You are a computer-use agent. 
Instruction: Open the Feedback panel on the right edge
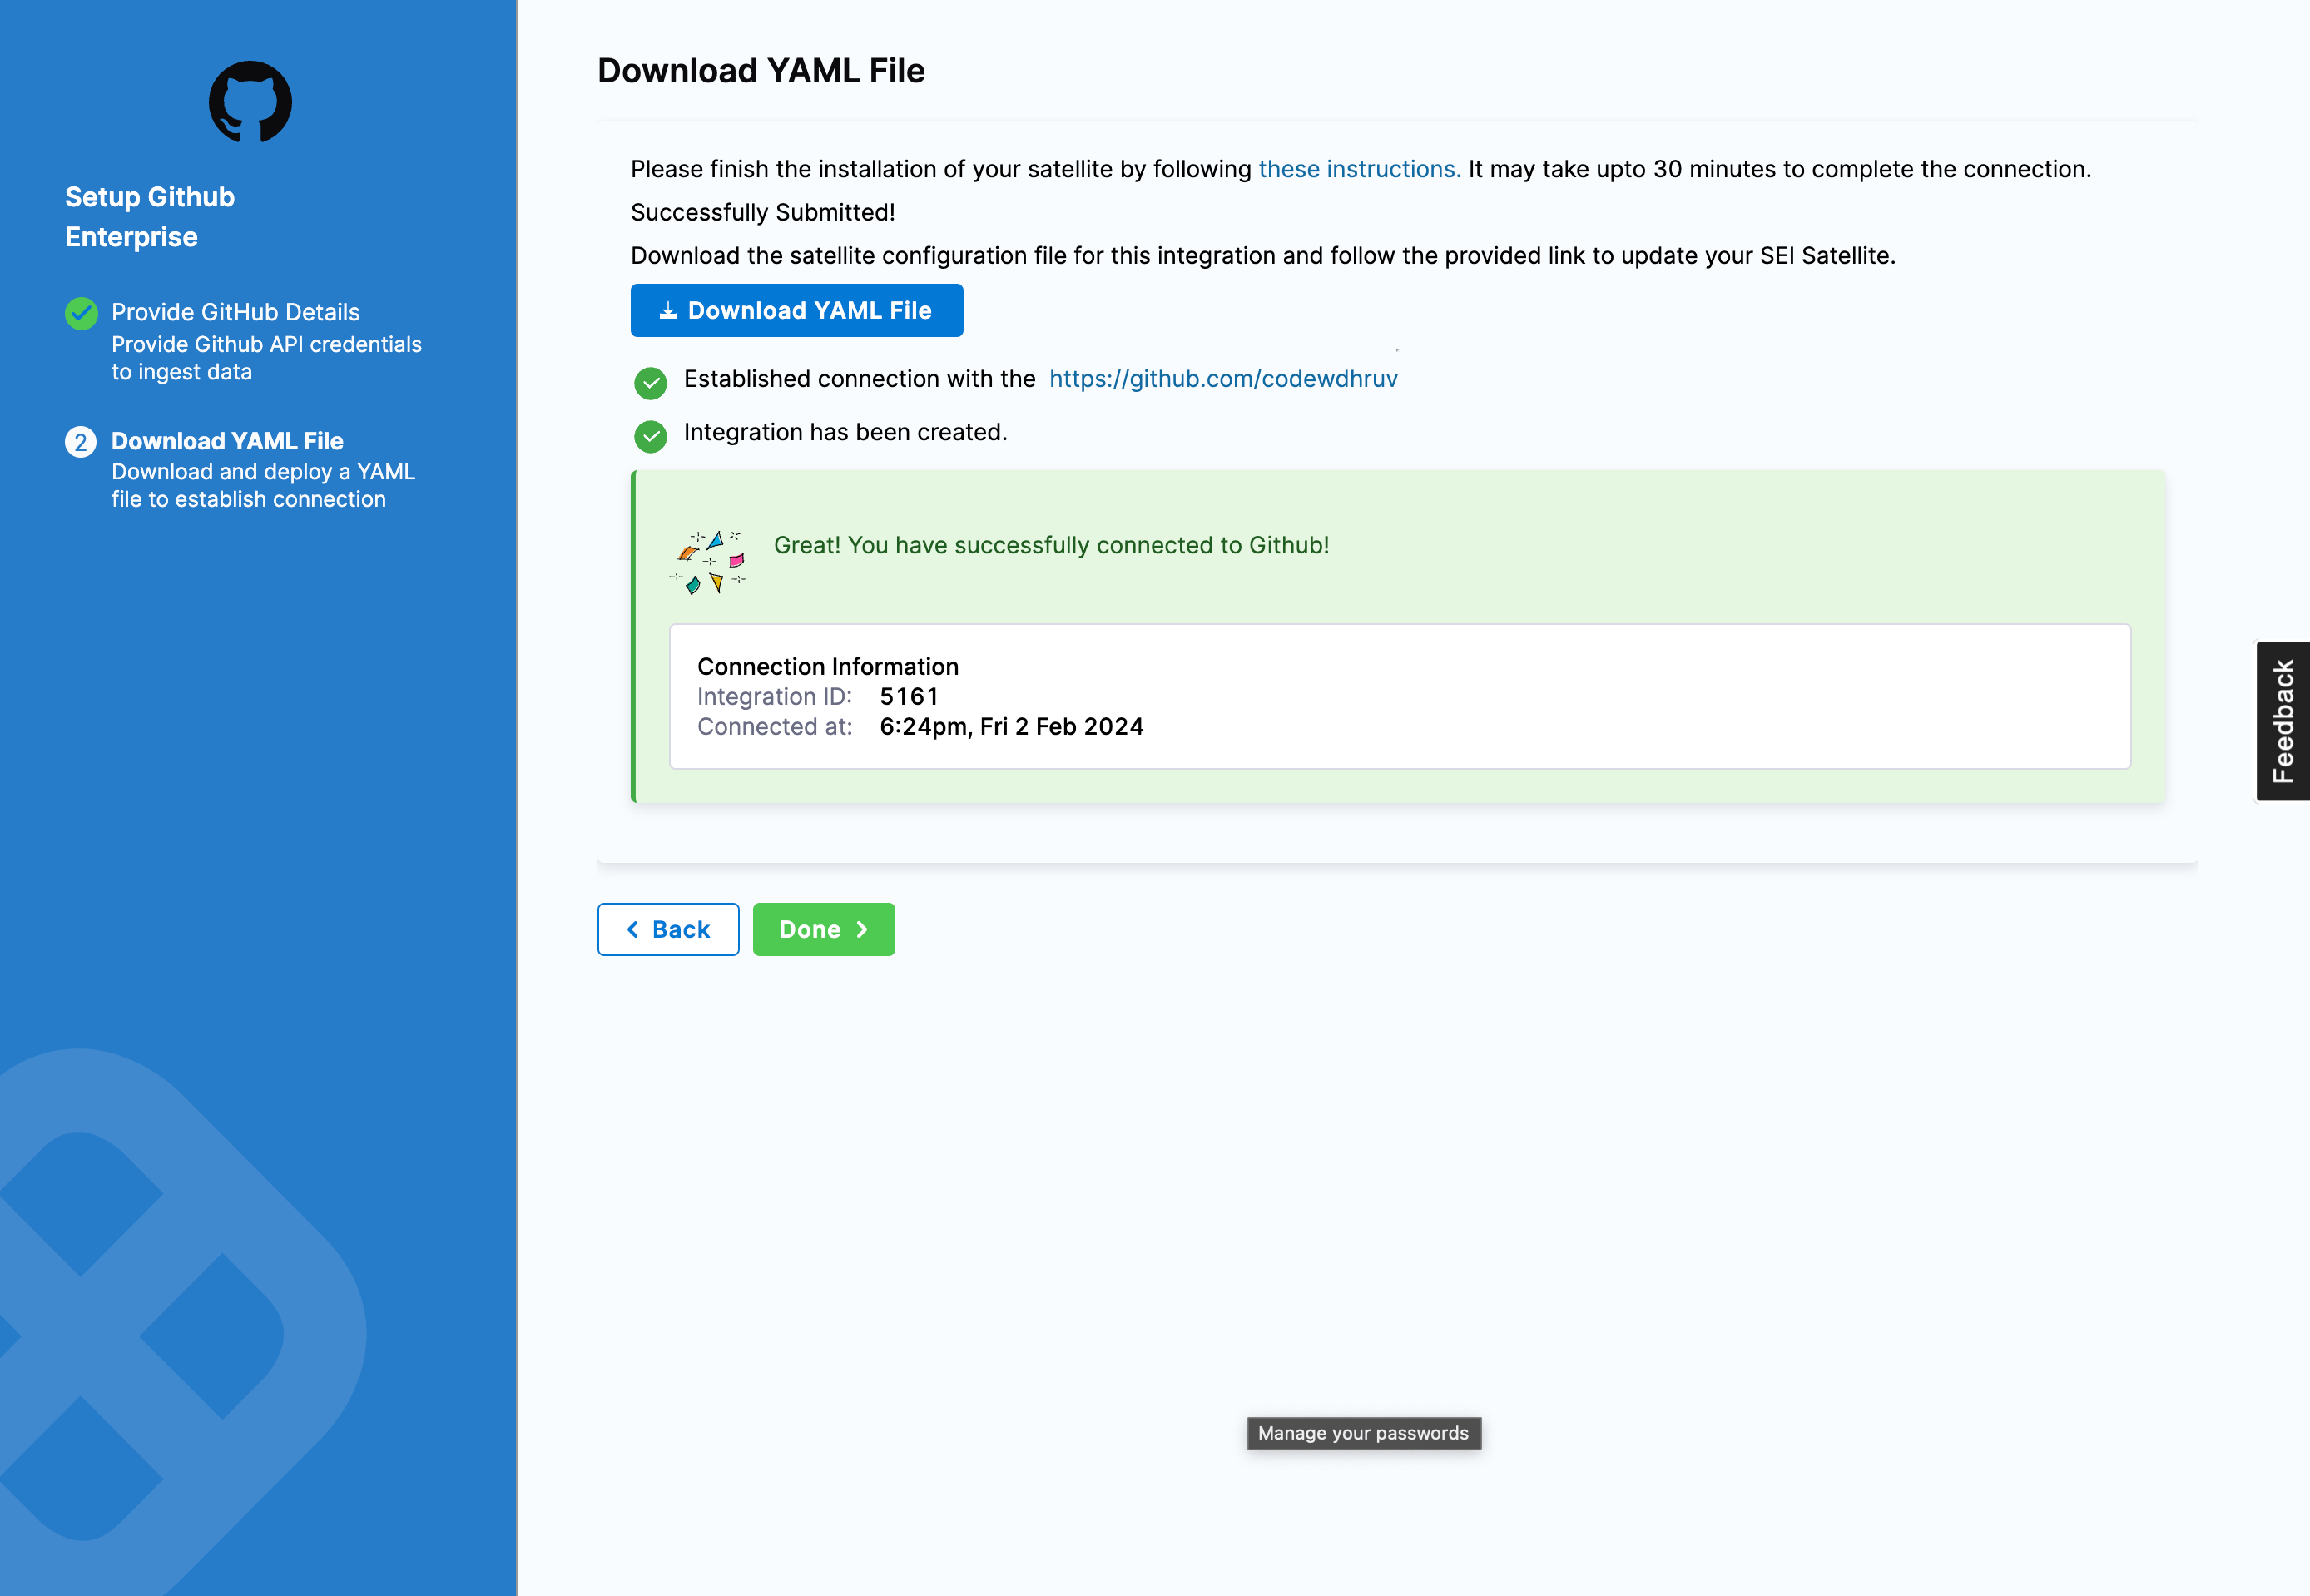point(2283,717)
